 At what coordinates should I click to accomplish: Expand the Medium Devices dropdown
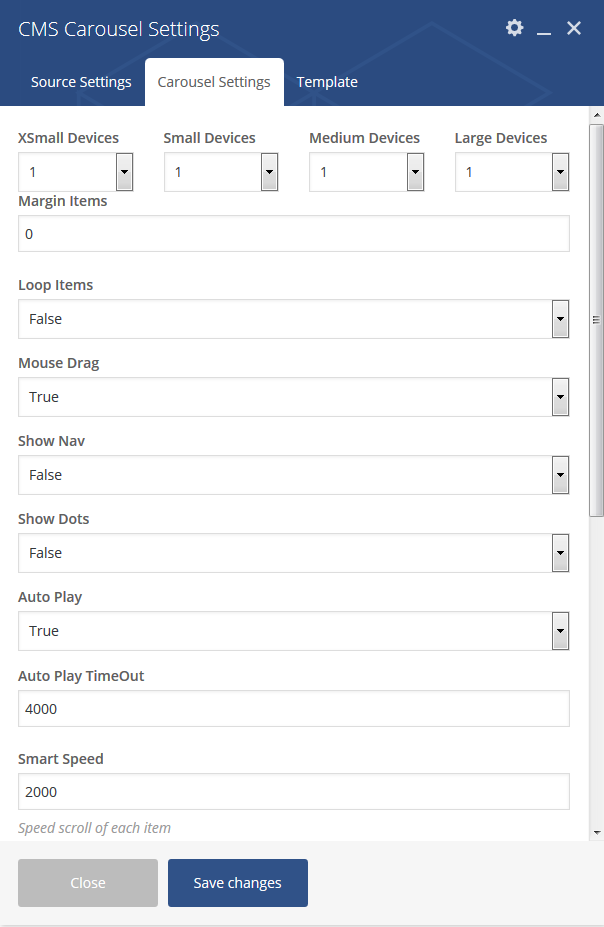point(366,172)
